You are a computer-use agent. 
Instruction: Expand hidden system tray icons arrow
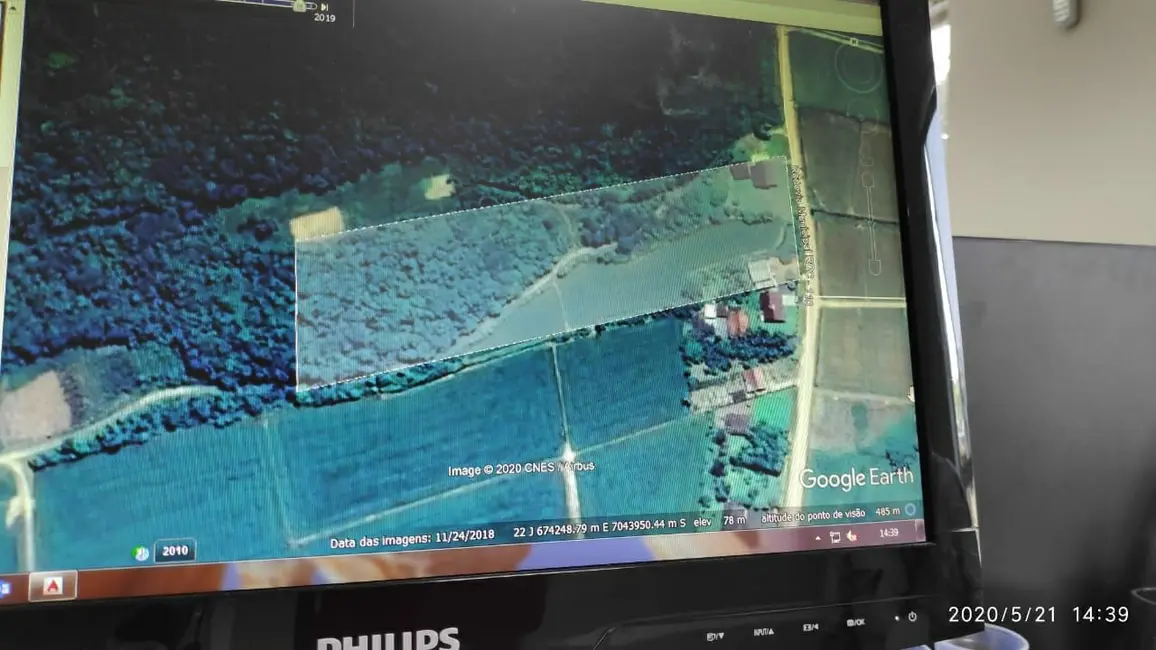coord(818,537)
